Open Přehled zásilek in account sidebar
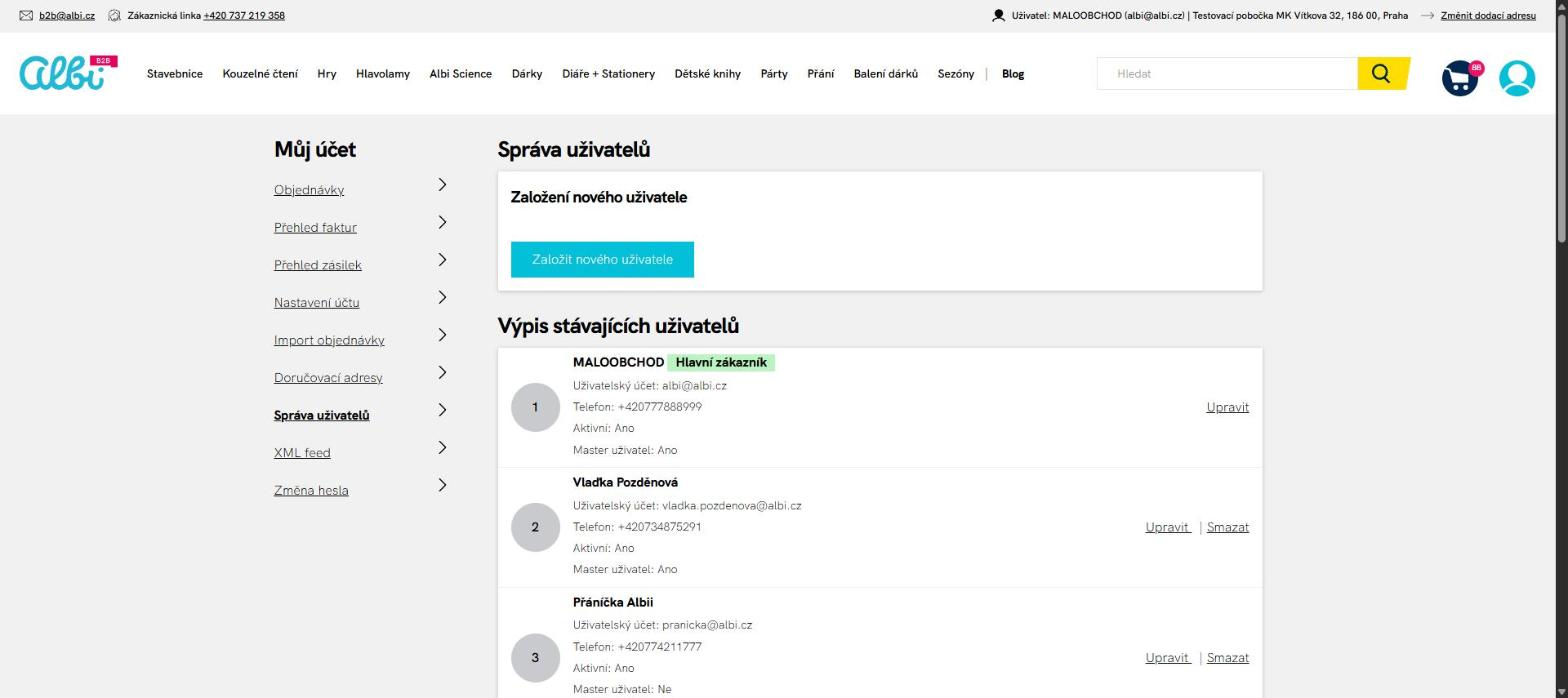The image size is (1568, 698). tap(318, 265)
